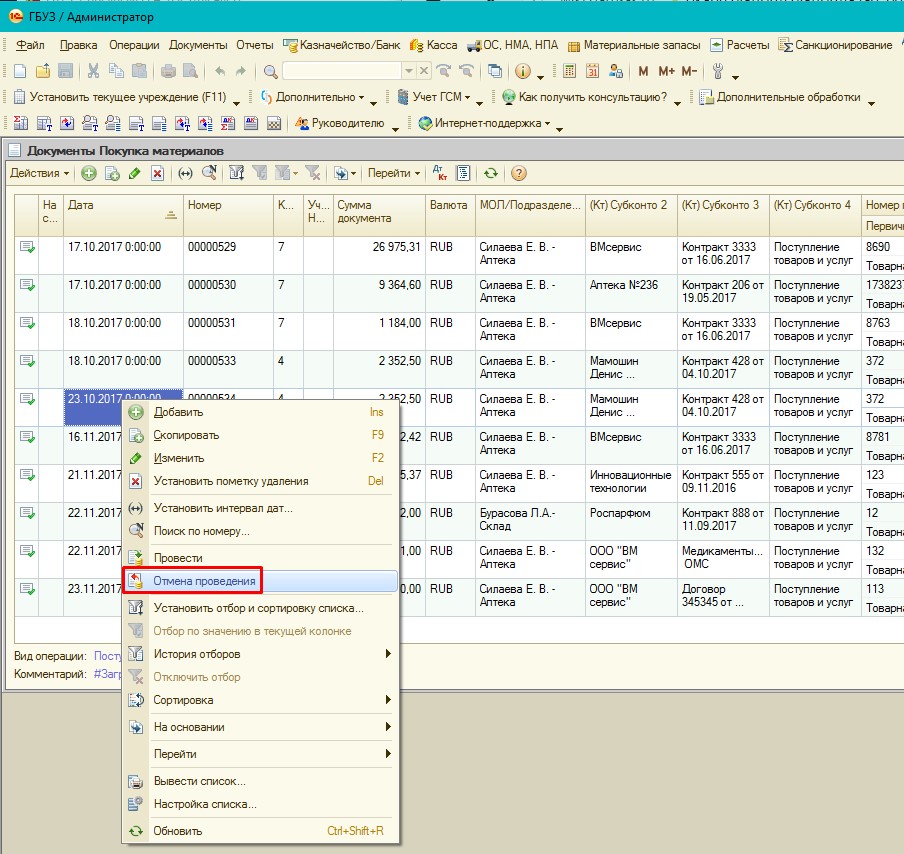
Task: Click the red X deletion mark toolbar icon
Action: 157,173
